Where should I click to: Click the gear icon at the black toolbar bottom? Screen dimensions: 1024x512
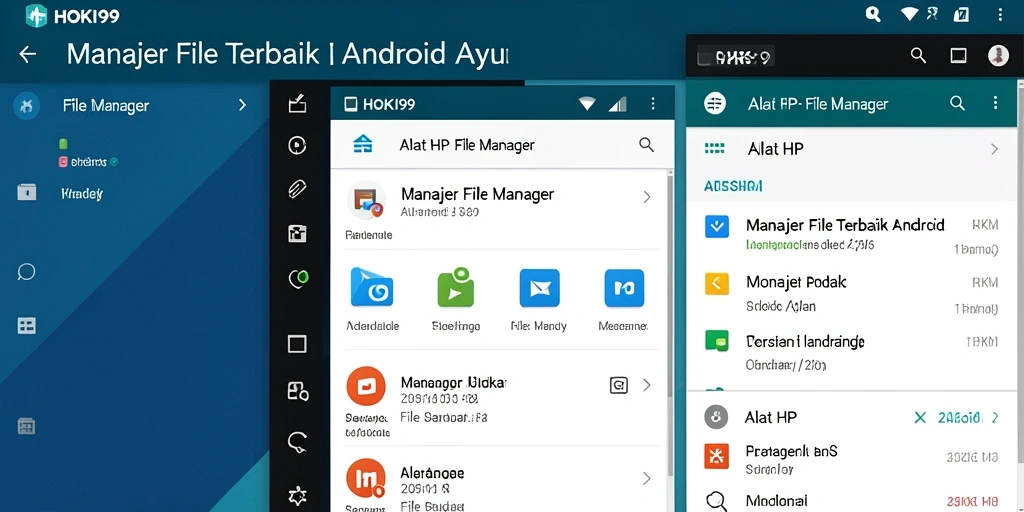(x=297, y=495)
